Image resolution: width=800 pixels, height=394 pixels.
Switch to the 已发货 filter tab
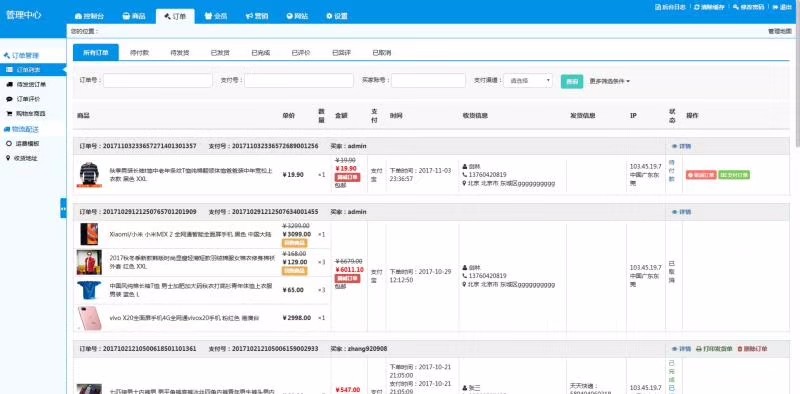(x=220, y=53)
